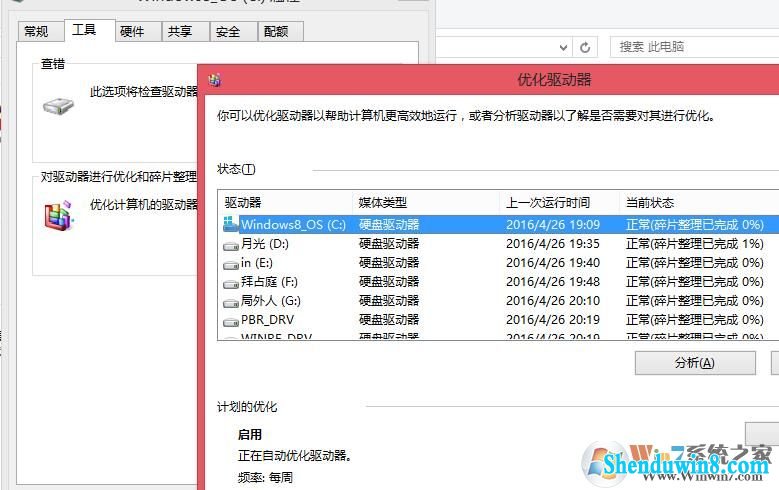The image size is (779, 490).
Task: Switch to the 硬件 tab
Action: point(138,31)
